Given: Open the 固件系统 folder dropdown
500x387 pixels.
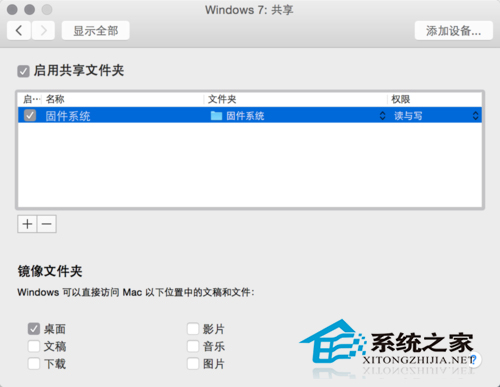Looking at the screenshot, I should coord(382,116).
